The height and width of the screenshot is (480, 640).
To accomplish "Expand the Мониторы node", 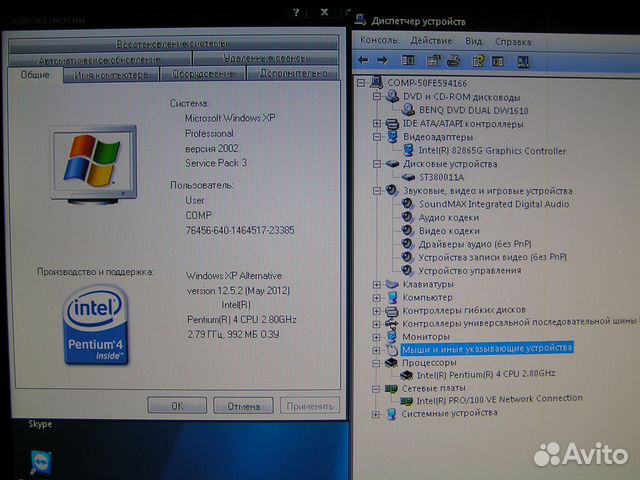I will (376, 337).
